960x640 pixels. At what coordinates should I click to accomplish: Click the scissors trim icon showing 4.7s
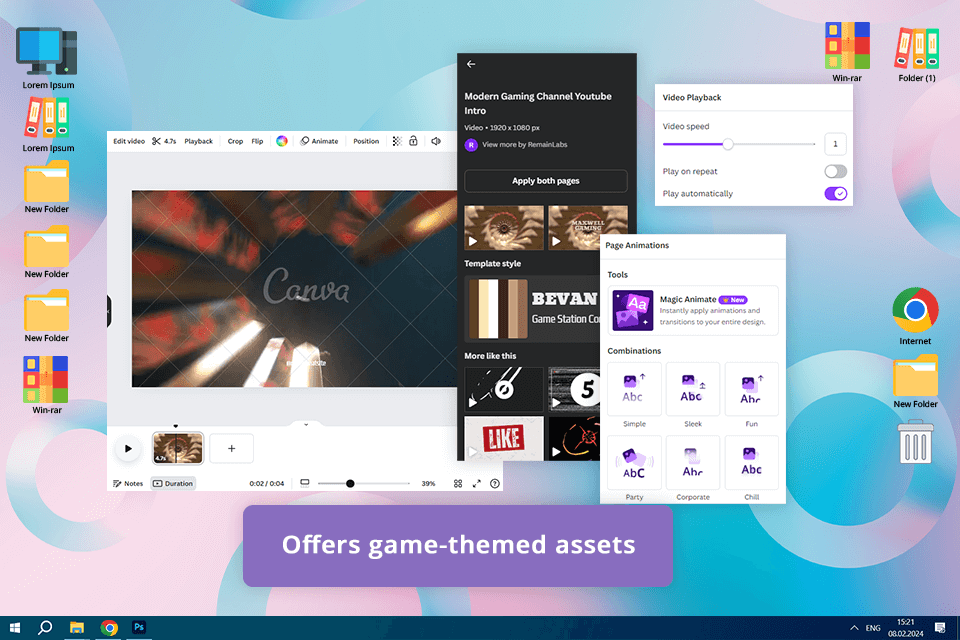coord(164,141)
